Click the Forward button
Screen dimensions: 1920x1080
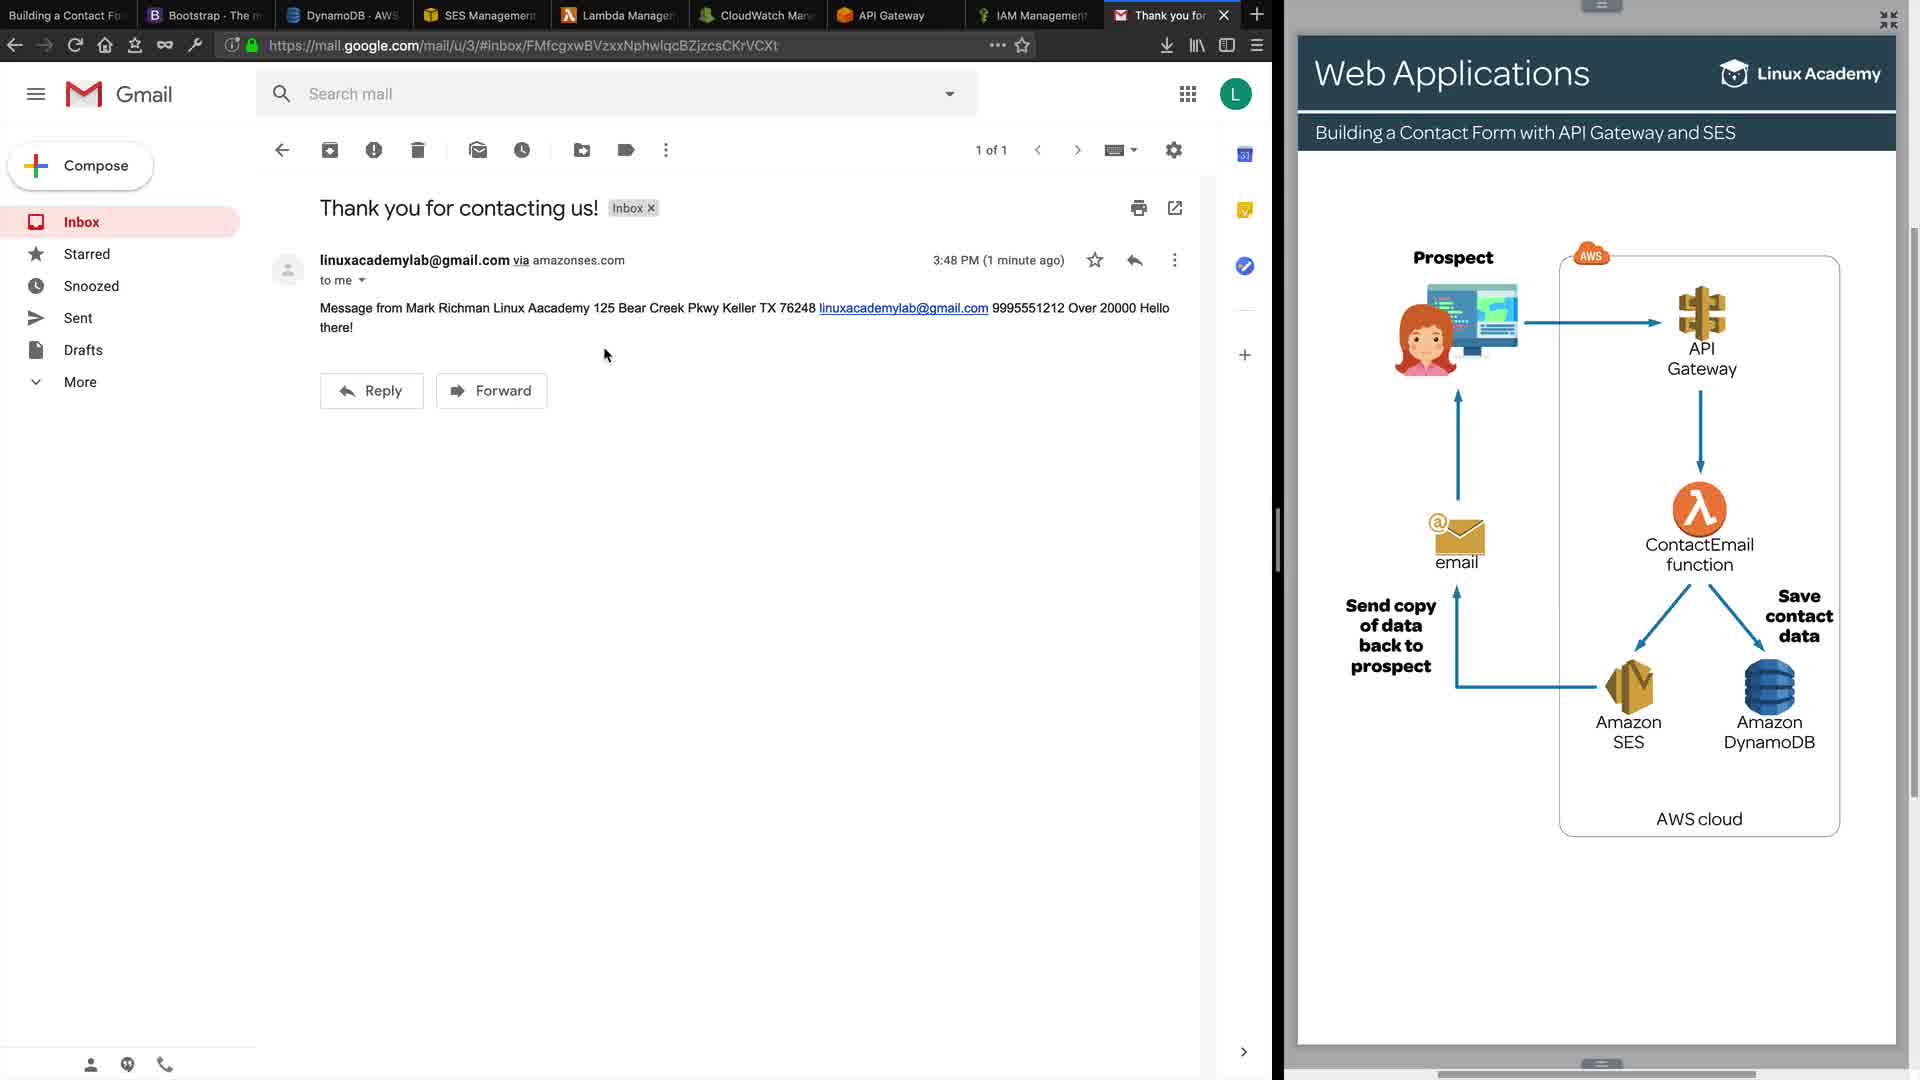pos(491,391)
